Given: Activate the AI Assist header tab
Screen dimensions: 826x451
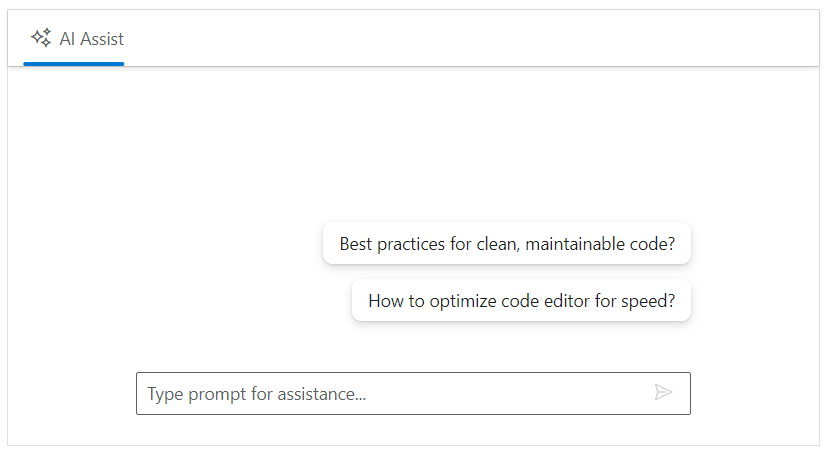Looking at the screenshot, I should click(x=75, y=40).
